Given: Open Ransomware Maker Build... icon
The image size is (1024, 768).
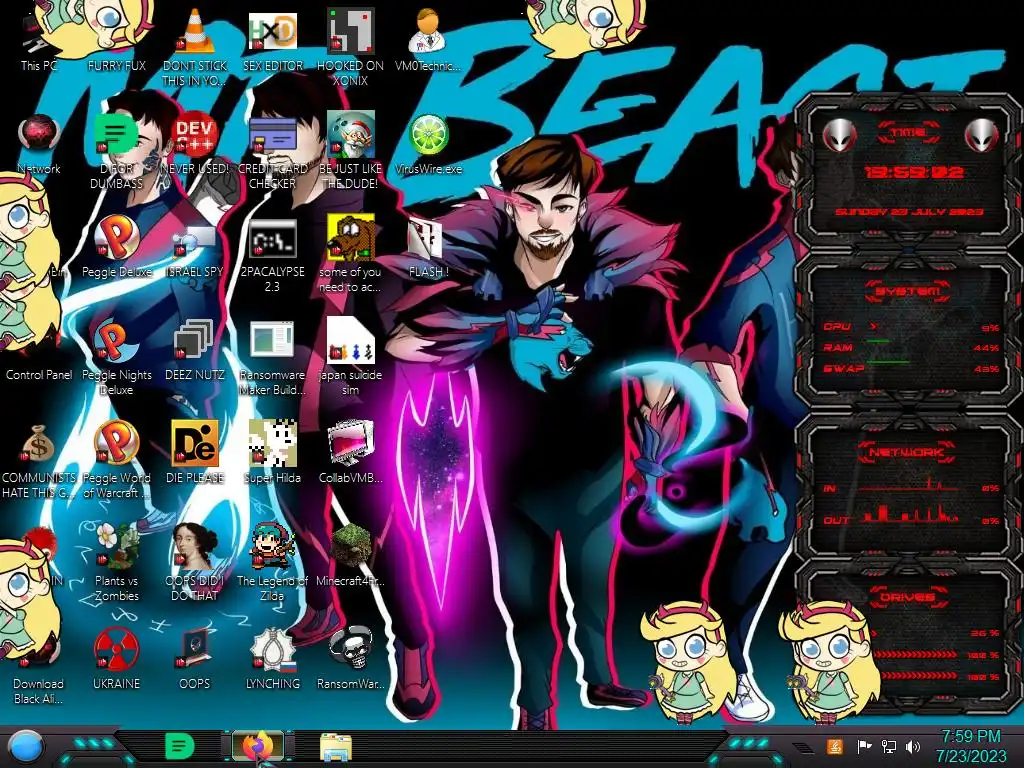Looking at the screenshot, I should coord(272,340).
